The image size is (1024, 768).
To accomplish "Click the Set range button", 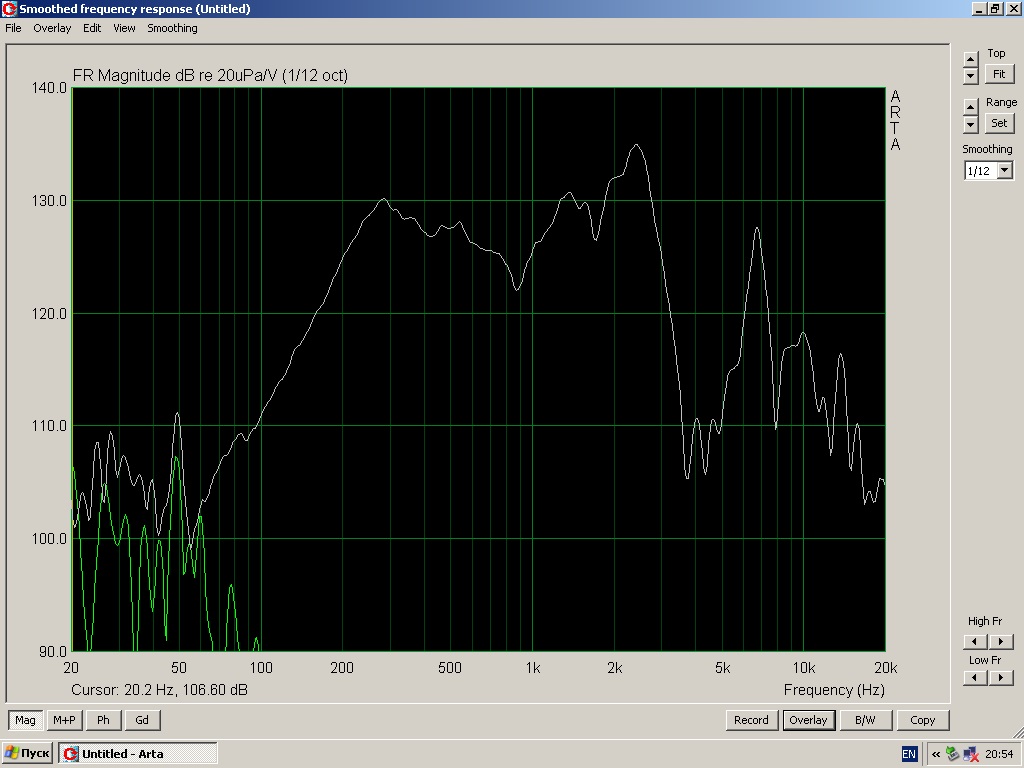I will coord(998,123).
